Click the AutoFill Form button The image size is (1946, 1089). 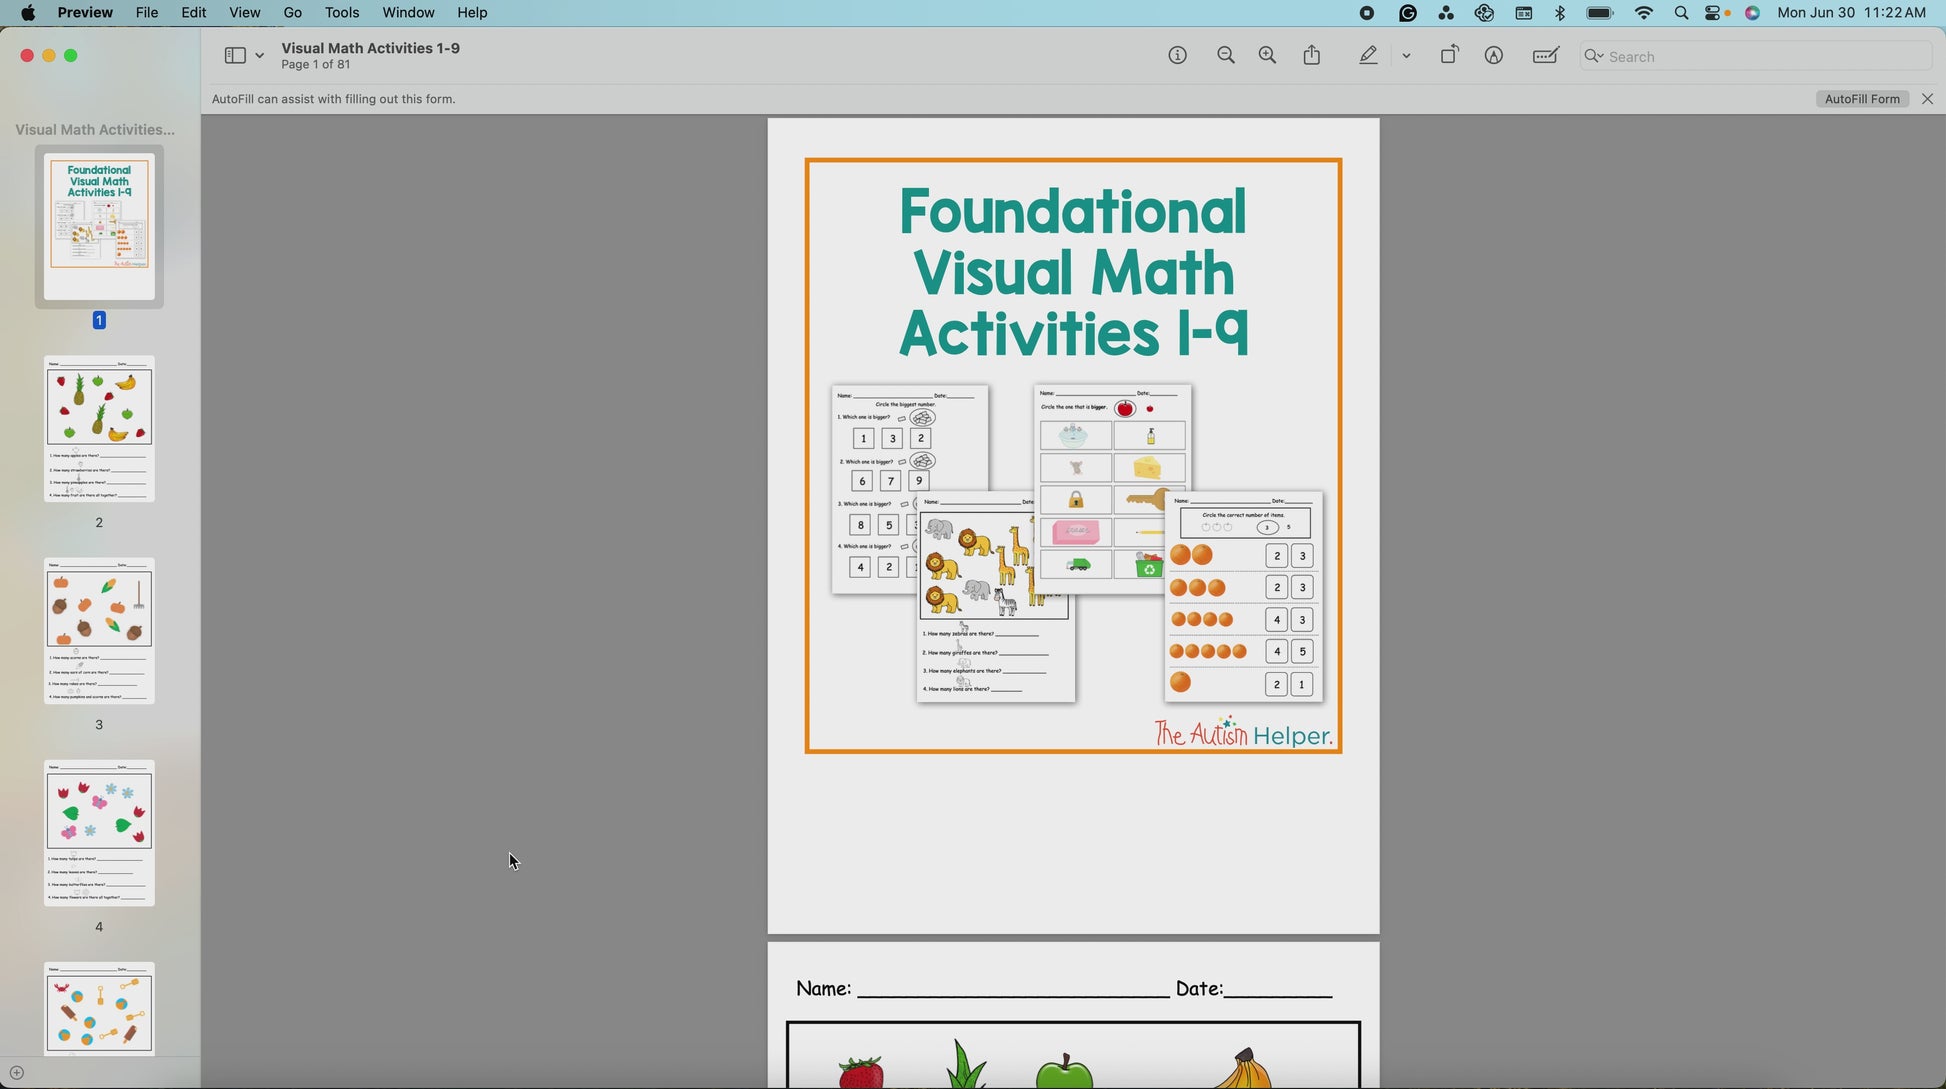1861,99
